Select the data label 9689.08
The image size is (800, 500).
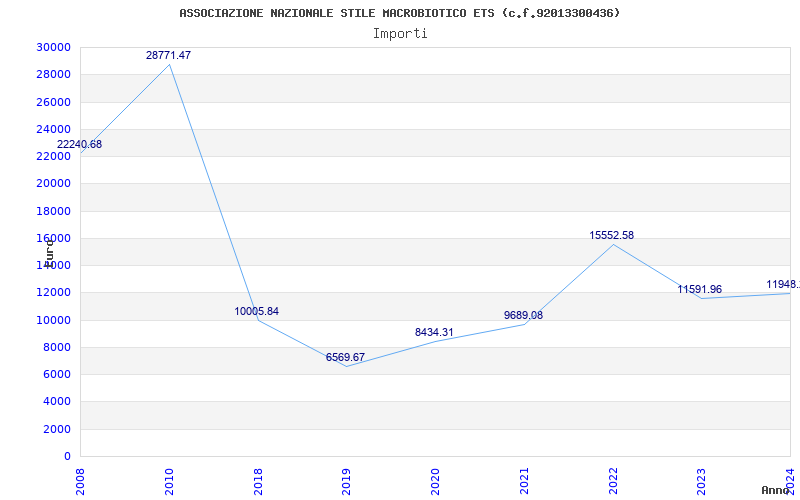[x=523, y=315]
